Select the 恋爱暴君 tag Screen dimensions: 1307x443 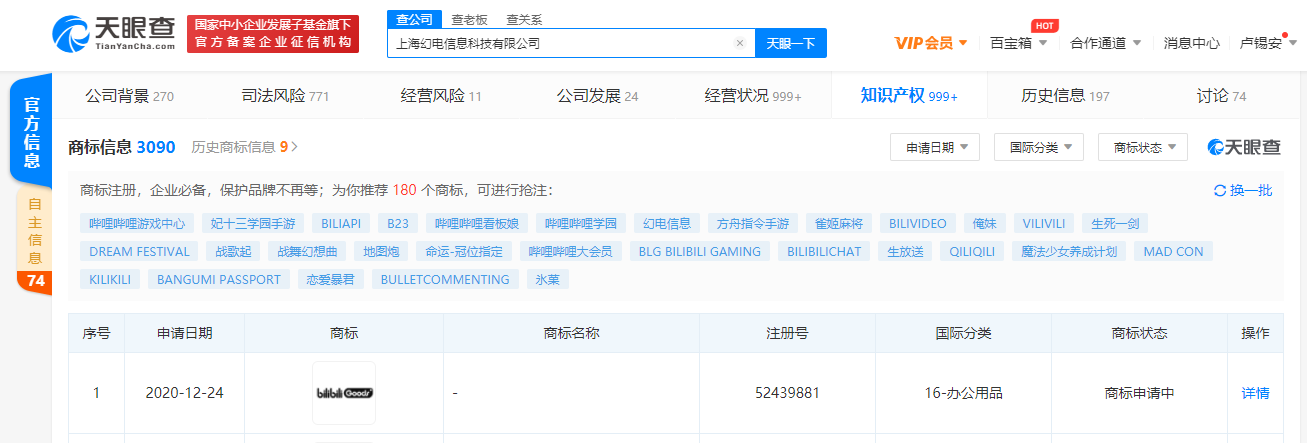pyautogui.click(x=331, y=279)
